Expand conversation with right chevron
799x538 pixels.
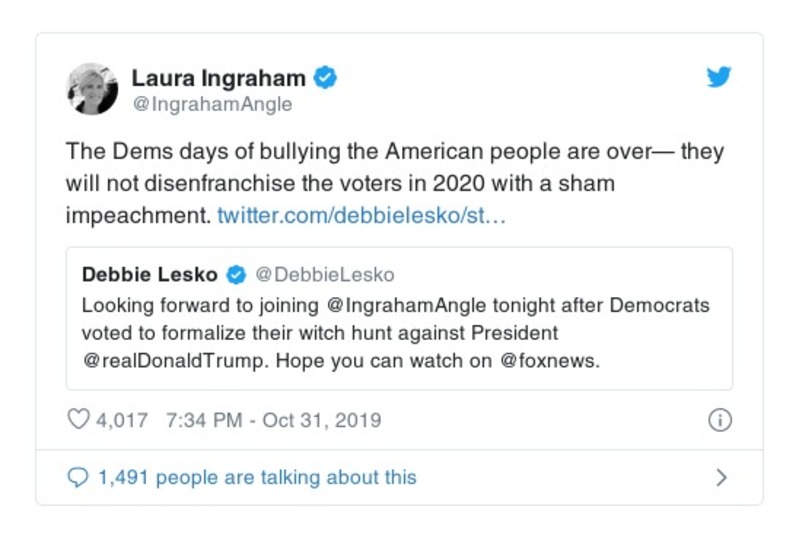tap(721, 478)
